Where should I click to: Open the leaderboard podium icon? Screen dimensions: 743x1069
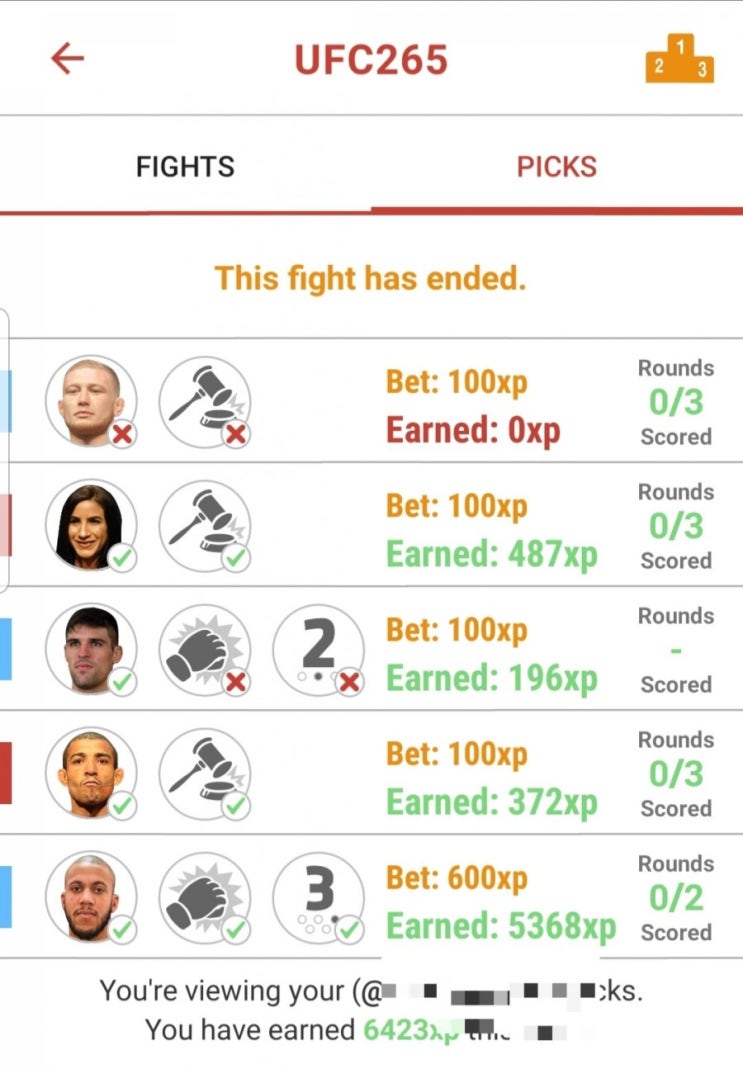click(679, 59)
